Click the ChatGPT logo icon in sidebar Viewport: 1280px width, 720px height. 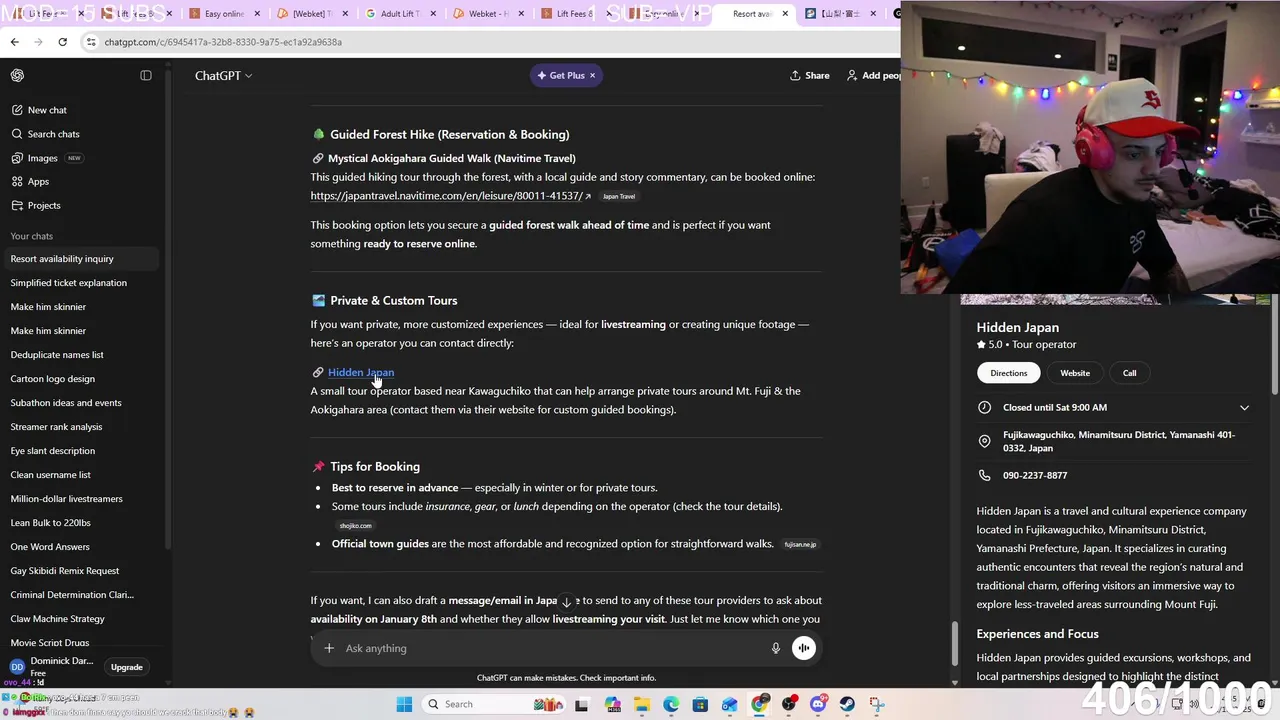pos(17,75)
